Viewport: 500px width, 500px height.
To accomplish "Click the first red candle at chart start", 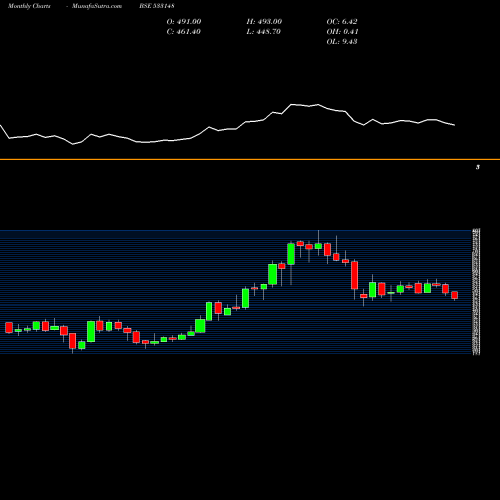I will [9, 327].
